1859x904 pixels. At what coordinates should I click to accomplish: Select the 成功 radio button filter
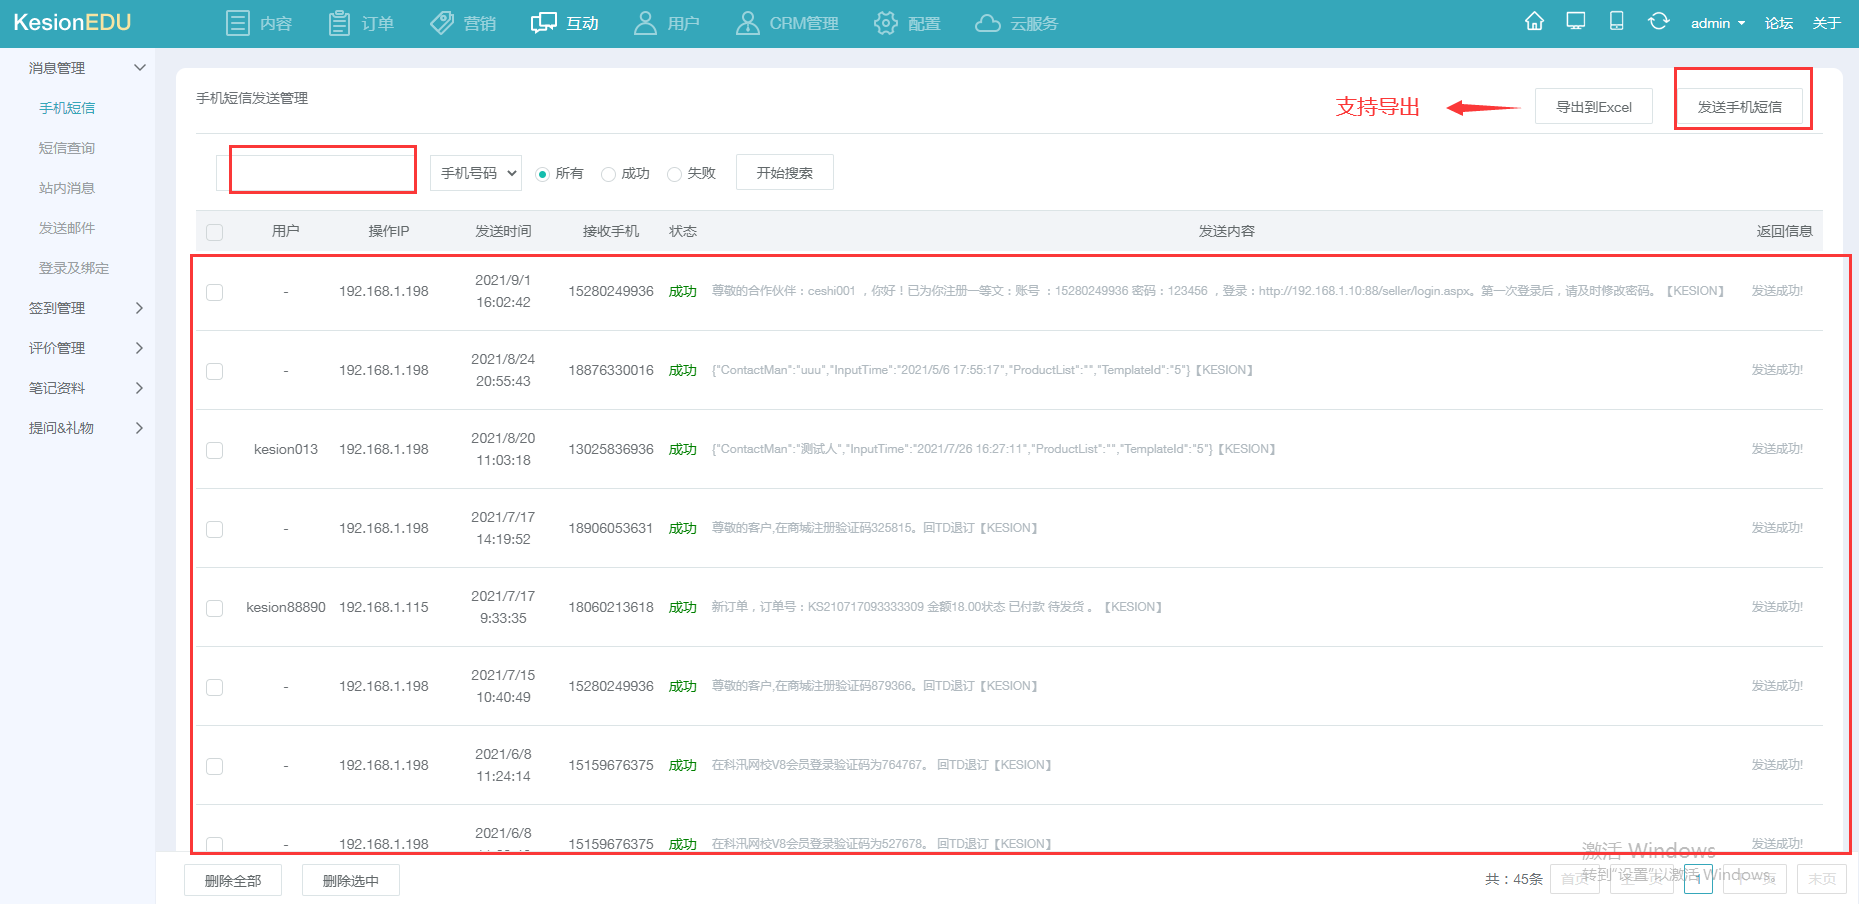click(x=608, y=174)
